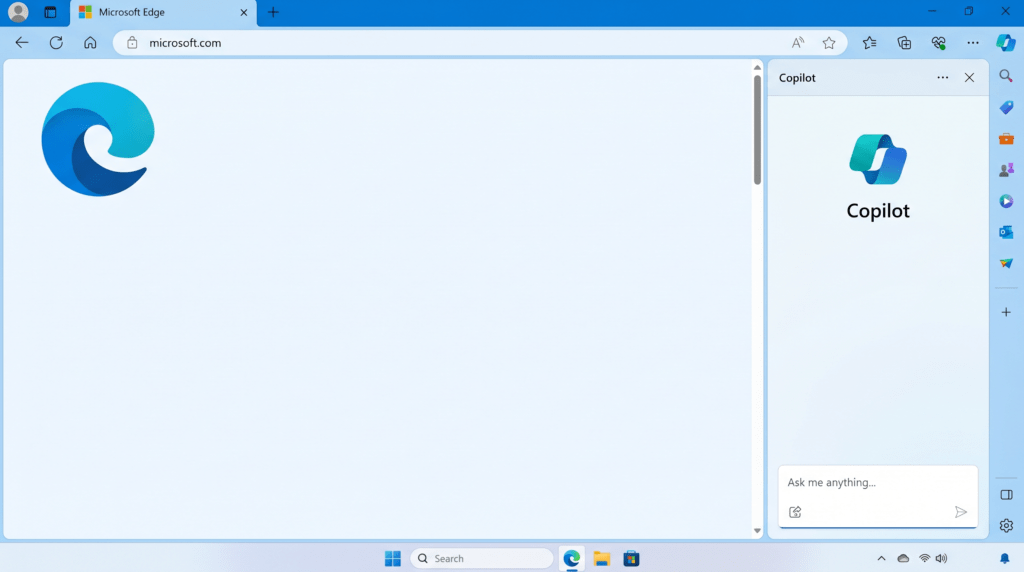Open Copilot panel more options

(x=942, y=78)
